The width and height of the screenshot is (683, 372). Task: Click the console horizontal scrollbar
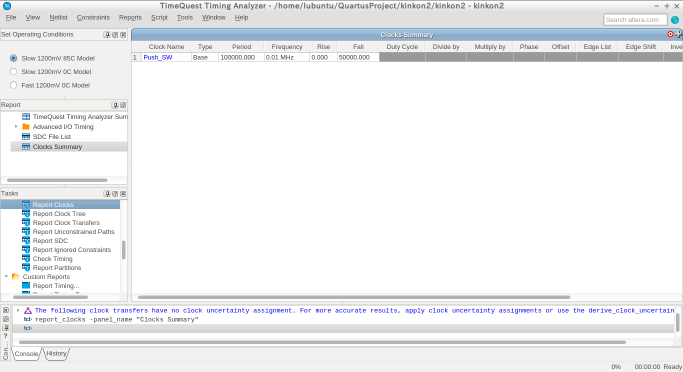point(322,342)
